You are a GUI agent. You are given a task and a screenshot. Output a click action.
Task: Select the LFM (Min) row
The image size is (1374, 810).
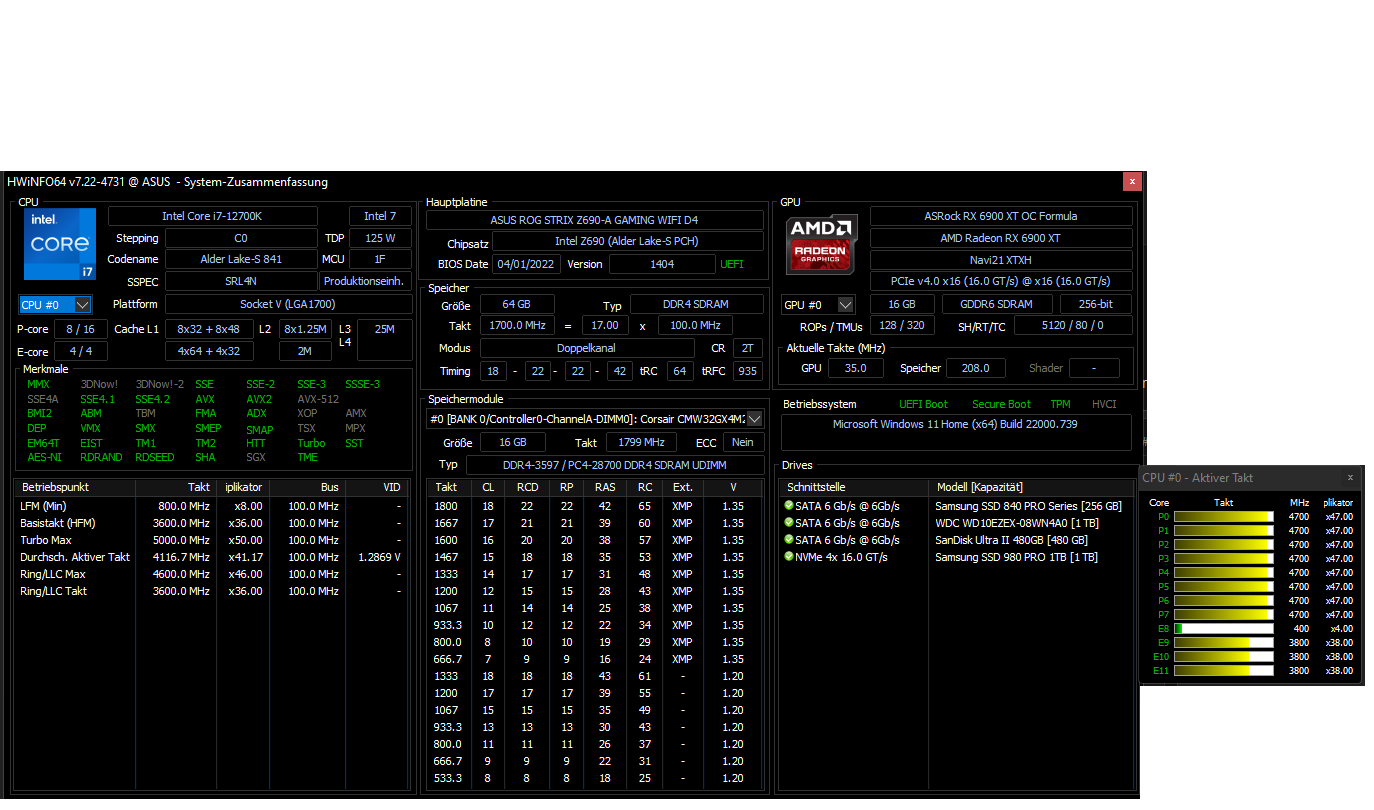pyautogui.click(x=212, y=506)
